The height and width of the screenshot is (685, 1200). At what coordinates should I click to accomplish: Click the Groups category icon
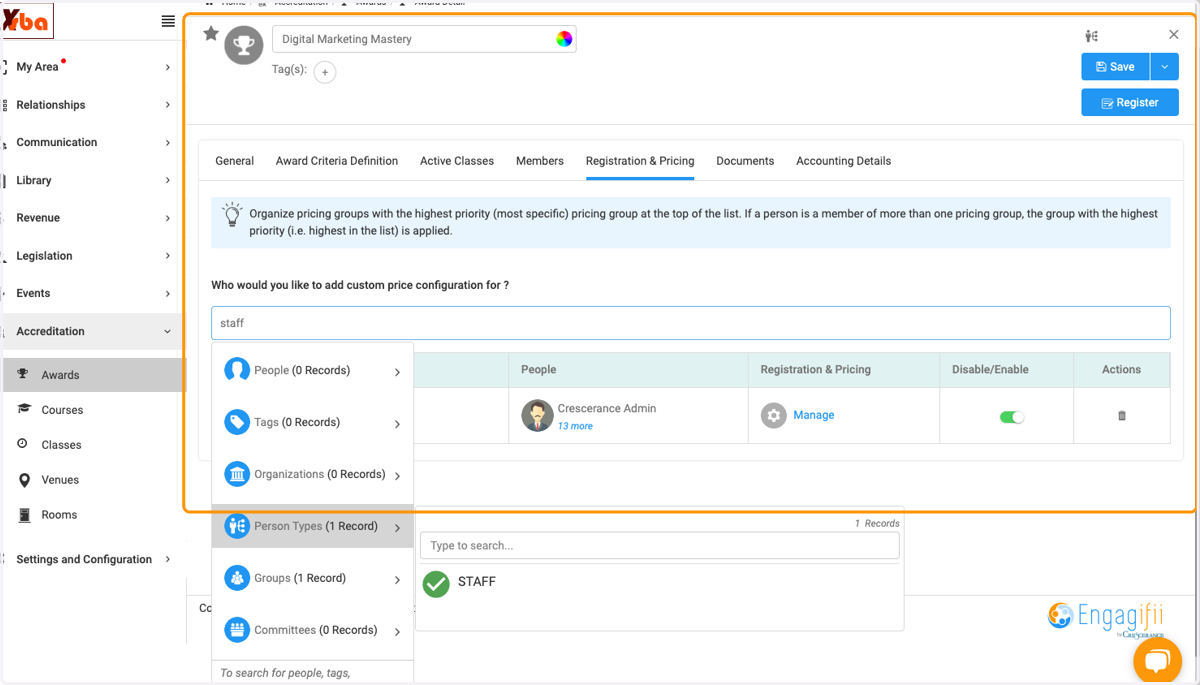237,578
